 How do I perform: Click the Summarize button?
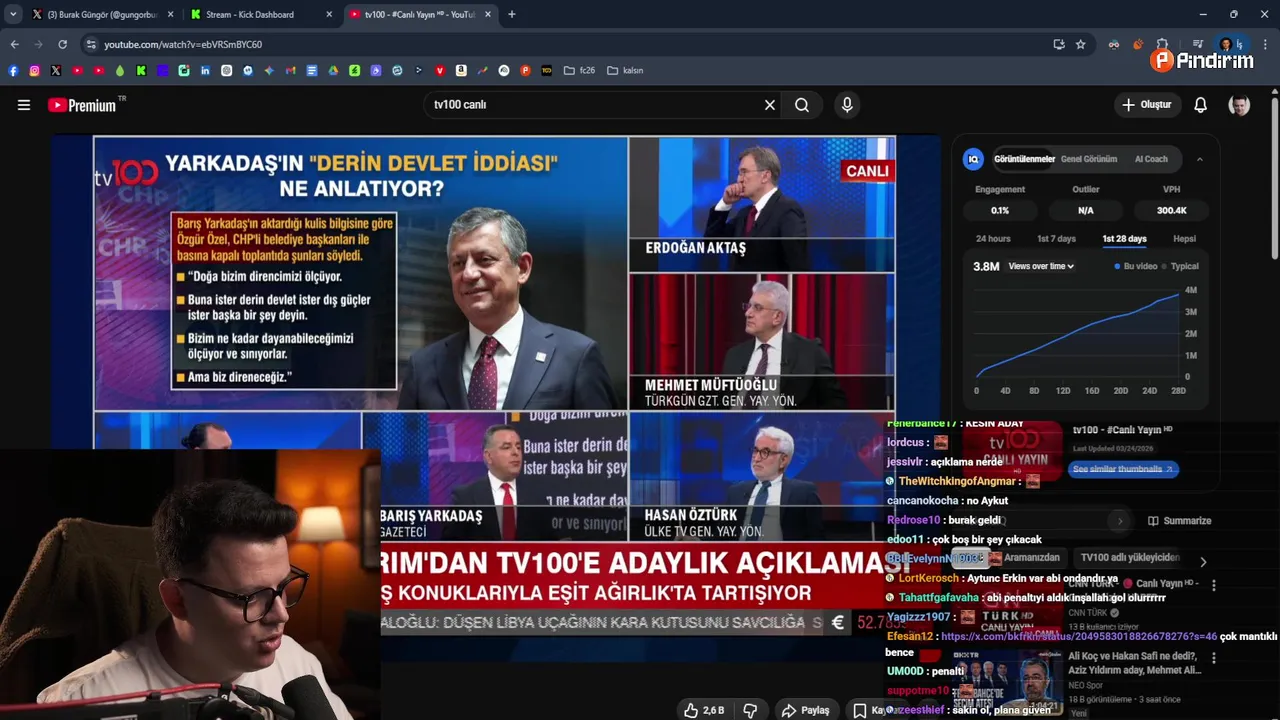pyautogui.click(x=1180, y=521)
